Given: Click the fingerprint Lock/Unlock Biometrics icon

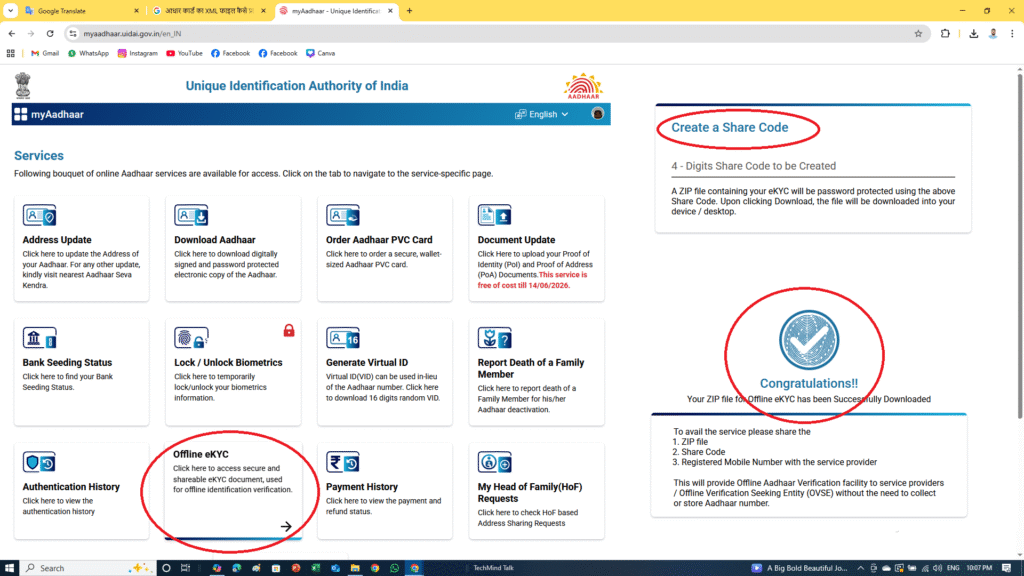Looking at the screenshot, I should click(191, 338).
